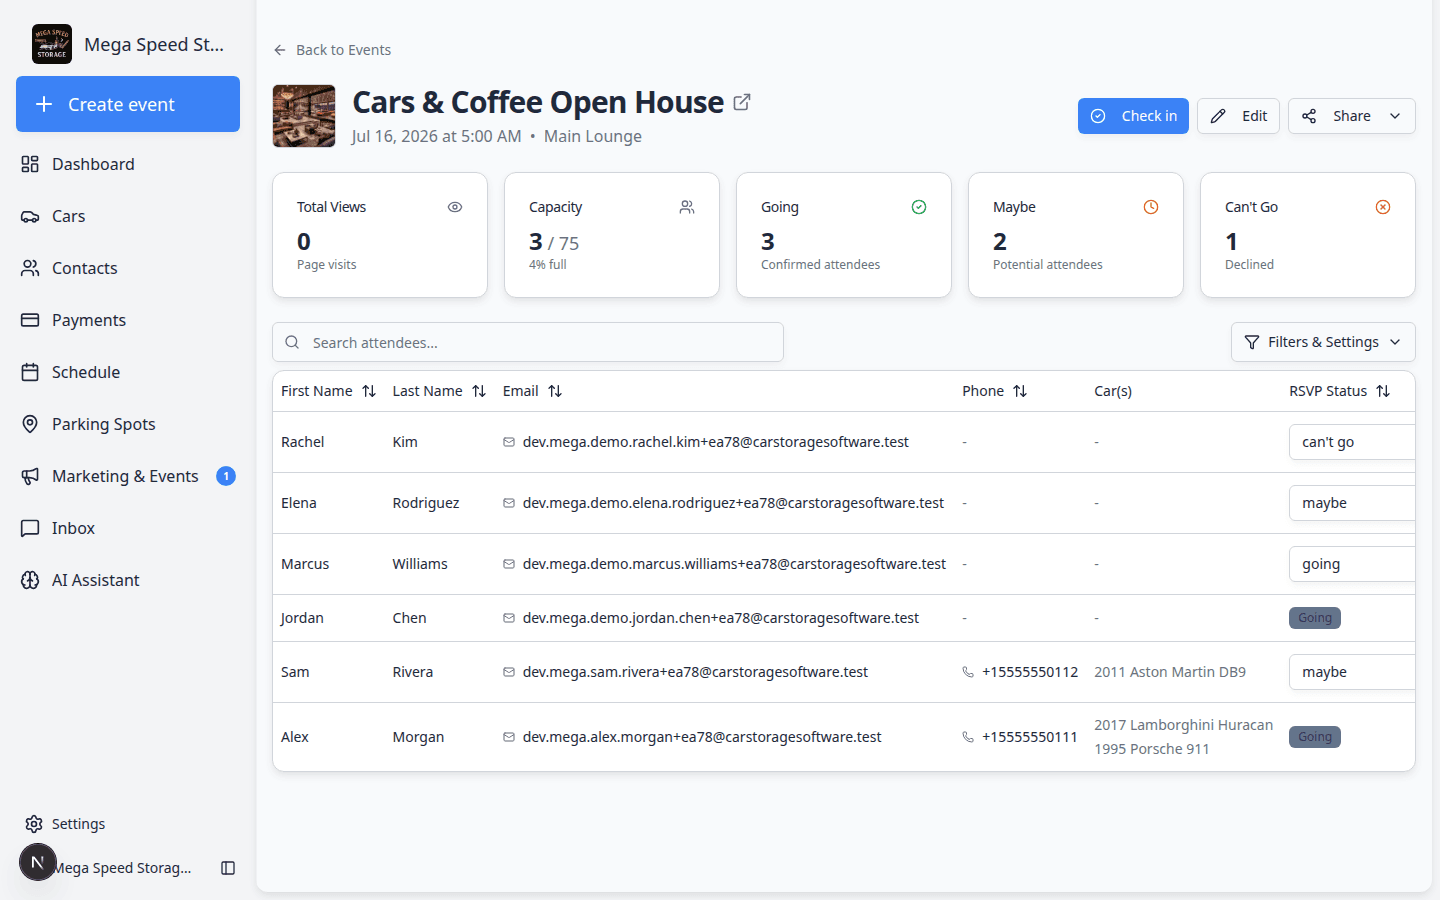
Task: Click Marcus Williams's email address
Action: [x=734, y=564]
